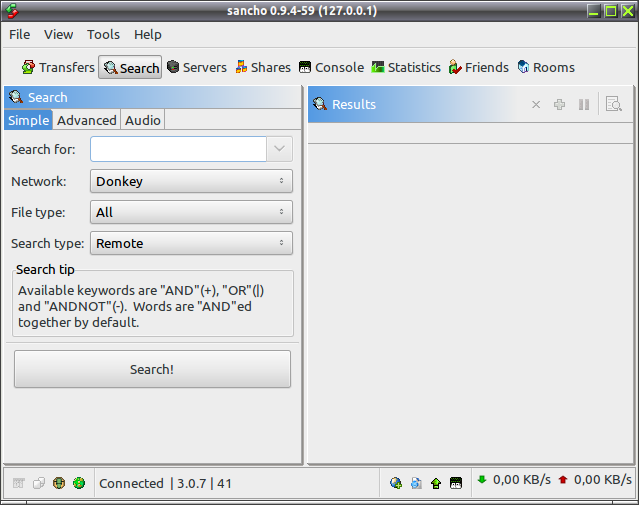Open the Transfers view
This screenshot has width=639, height=505.
58,67
